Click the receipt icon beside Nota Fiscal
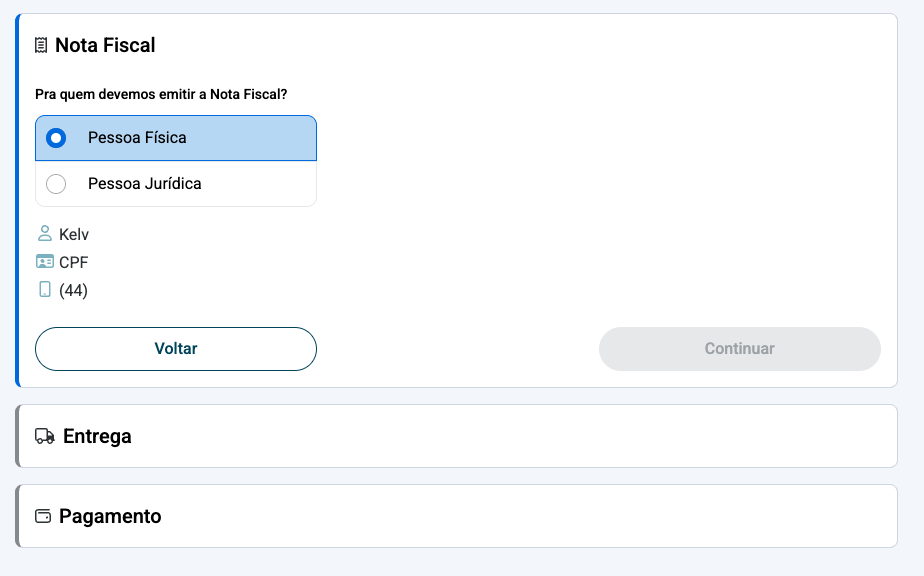Screen dimensions: 924x576 click(x=41, y=45)
